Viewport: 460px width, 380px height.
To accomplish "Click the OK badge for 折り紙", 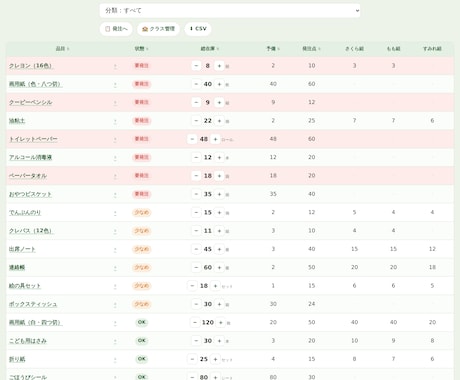I will (x=142, y=359).
